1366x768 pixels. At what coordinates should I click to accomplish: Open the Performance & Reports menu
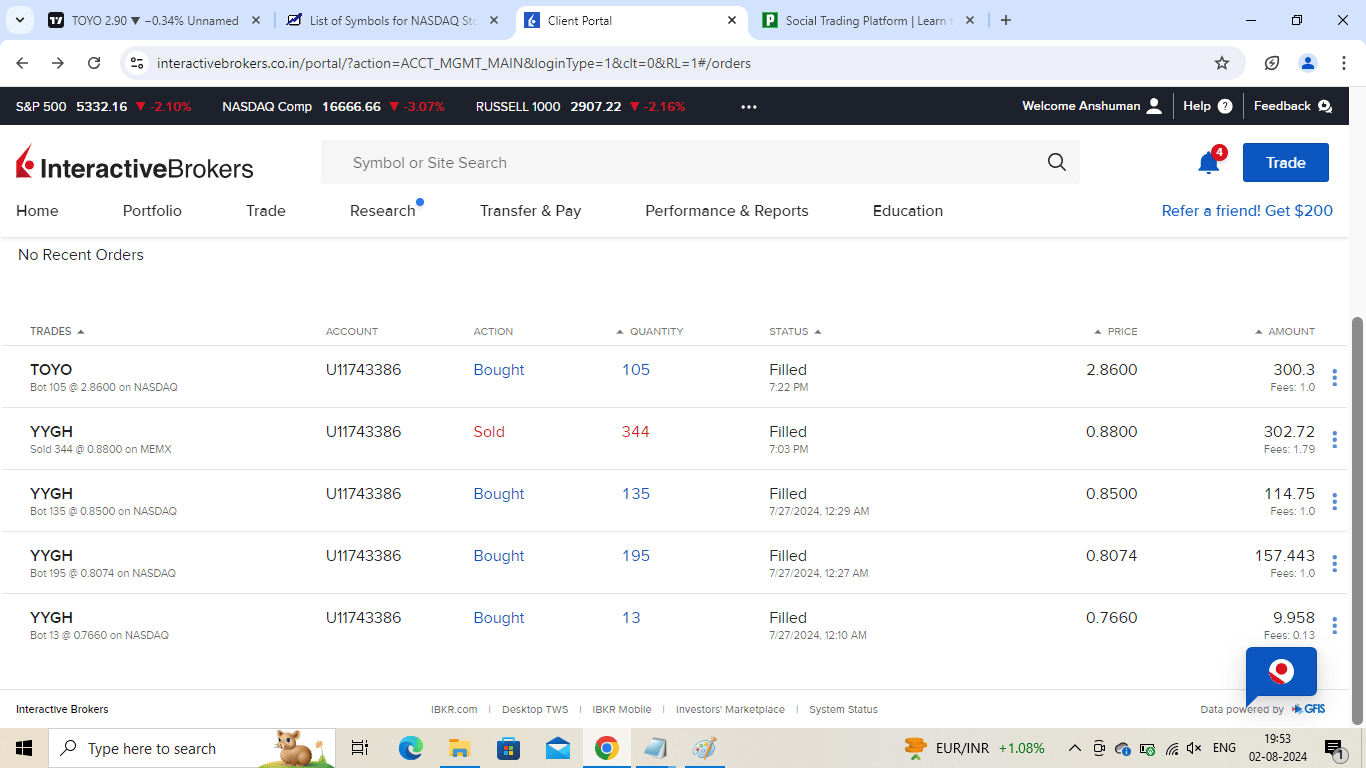727,211
